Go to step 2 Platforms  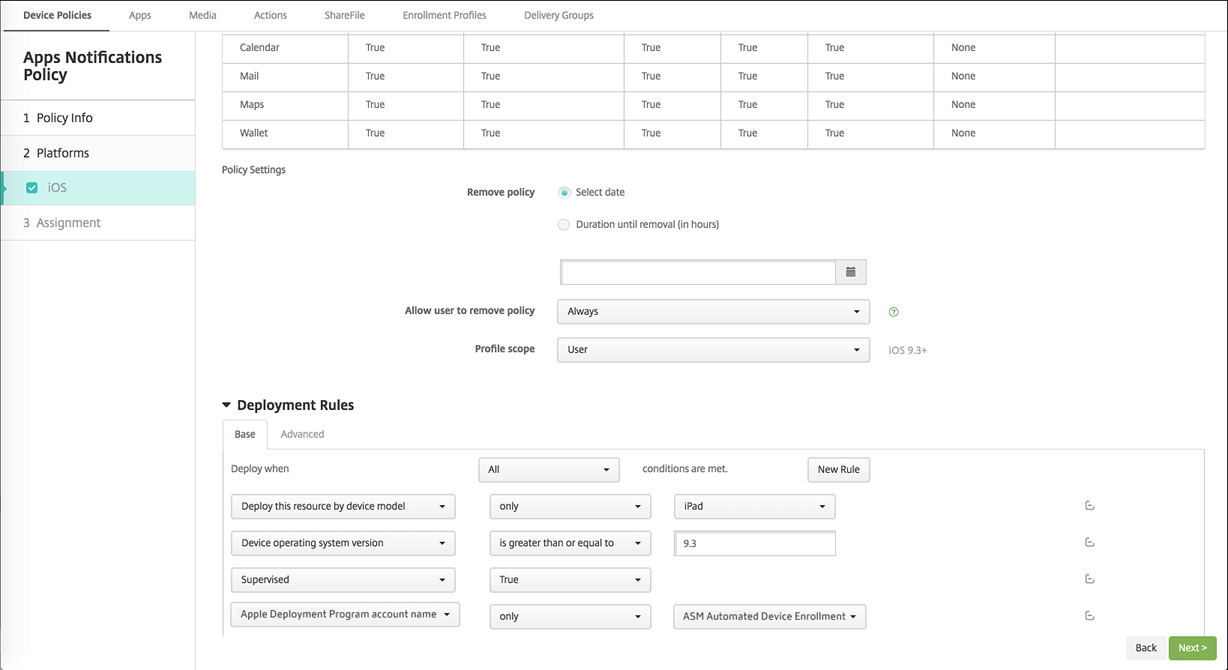98,153
